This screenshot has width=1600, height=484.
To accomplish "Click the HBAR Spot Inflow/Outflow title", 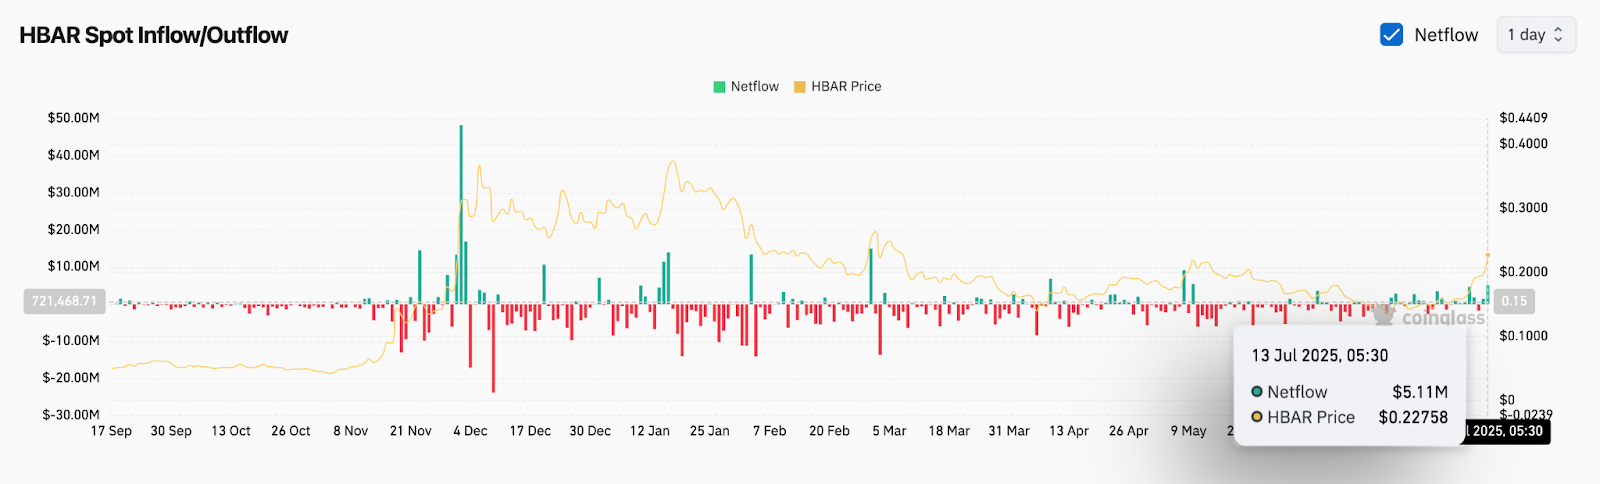I will click(x=154, y=35).
